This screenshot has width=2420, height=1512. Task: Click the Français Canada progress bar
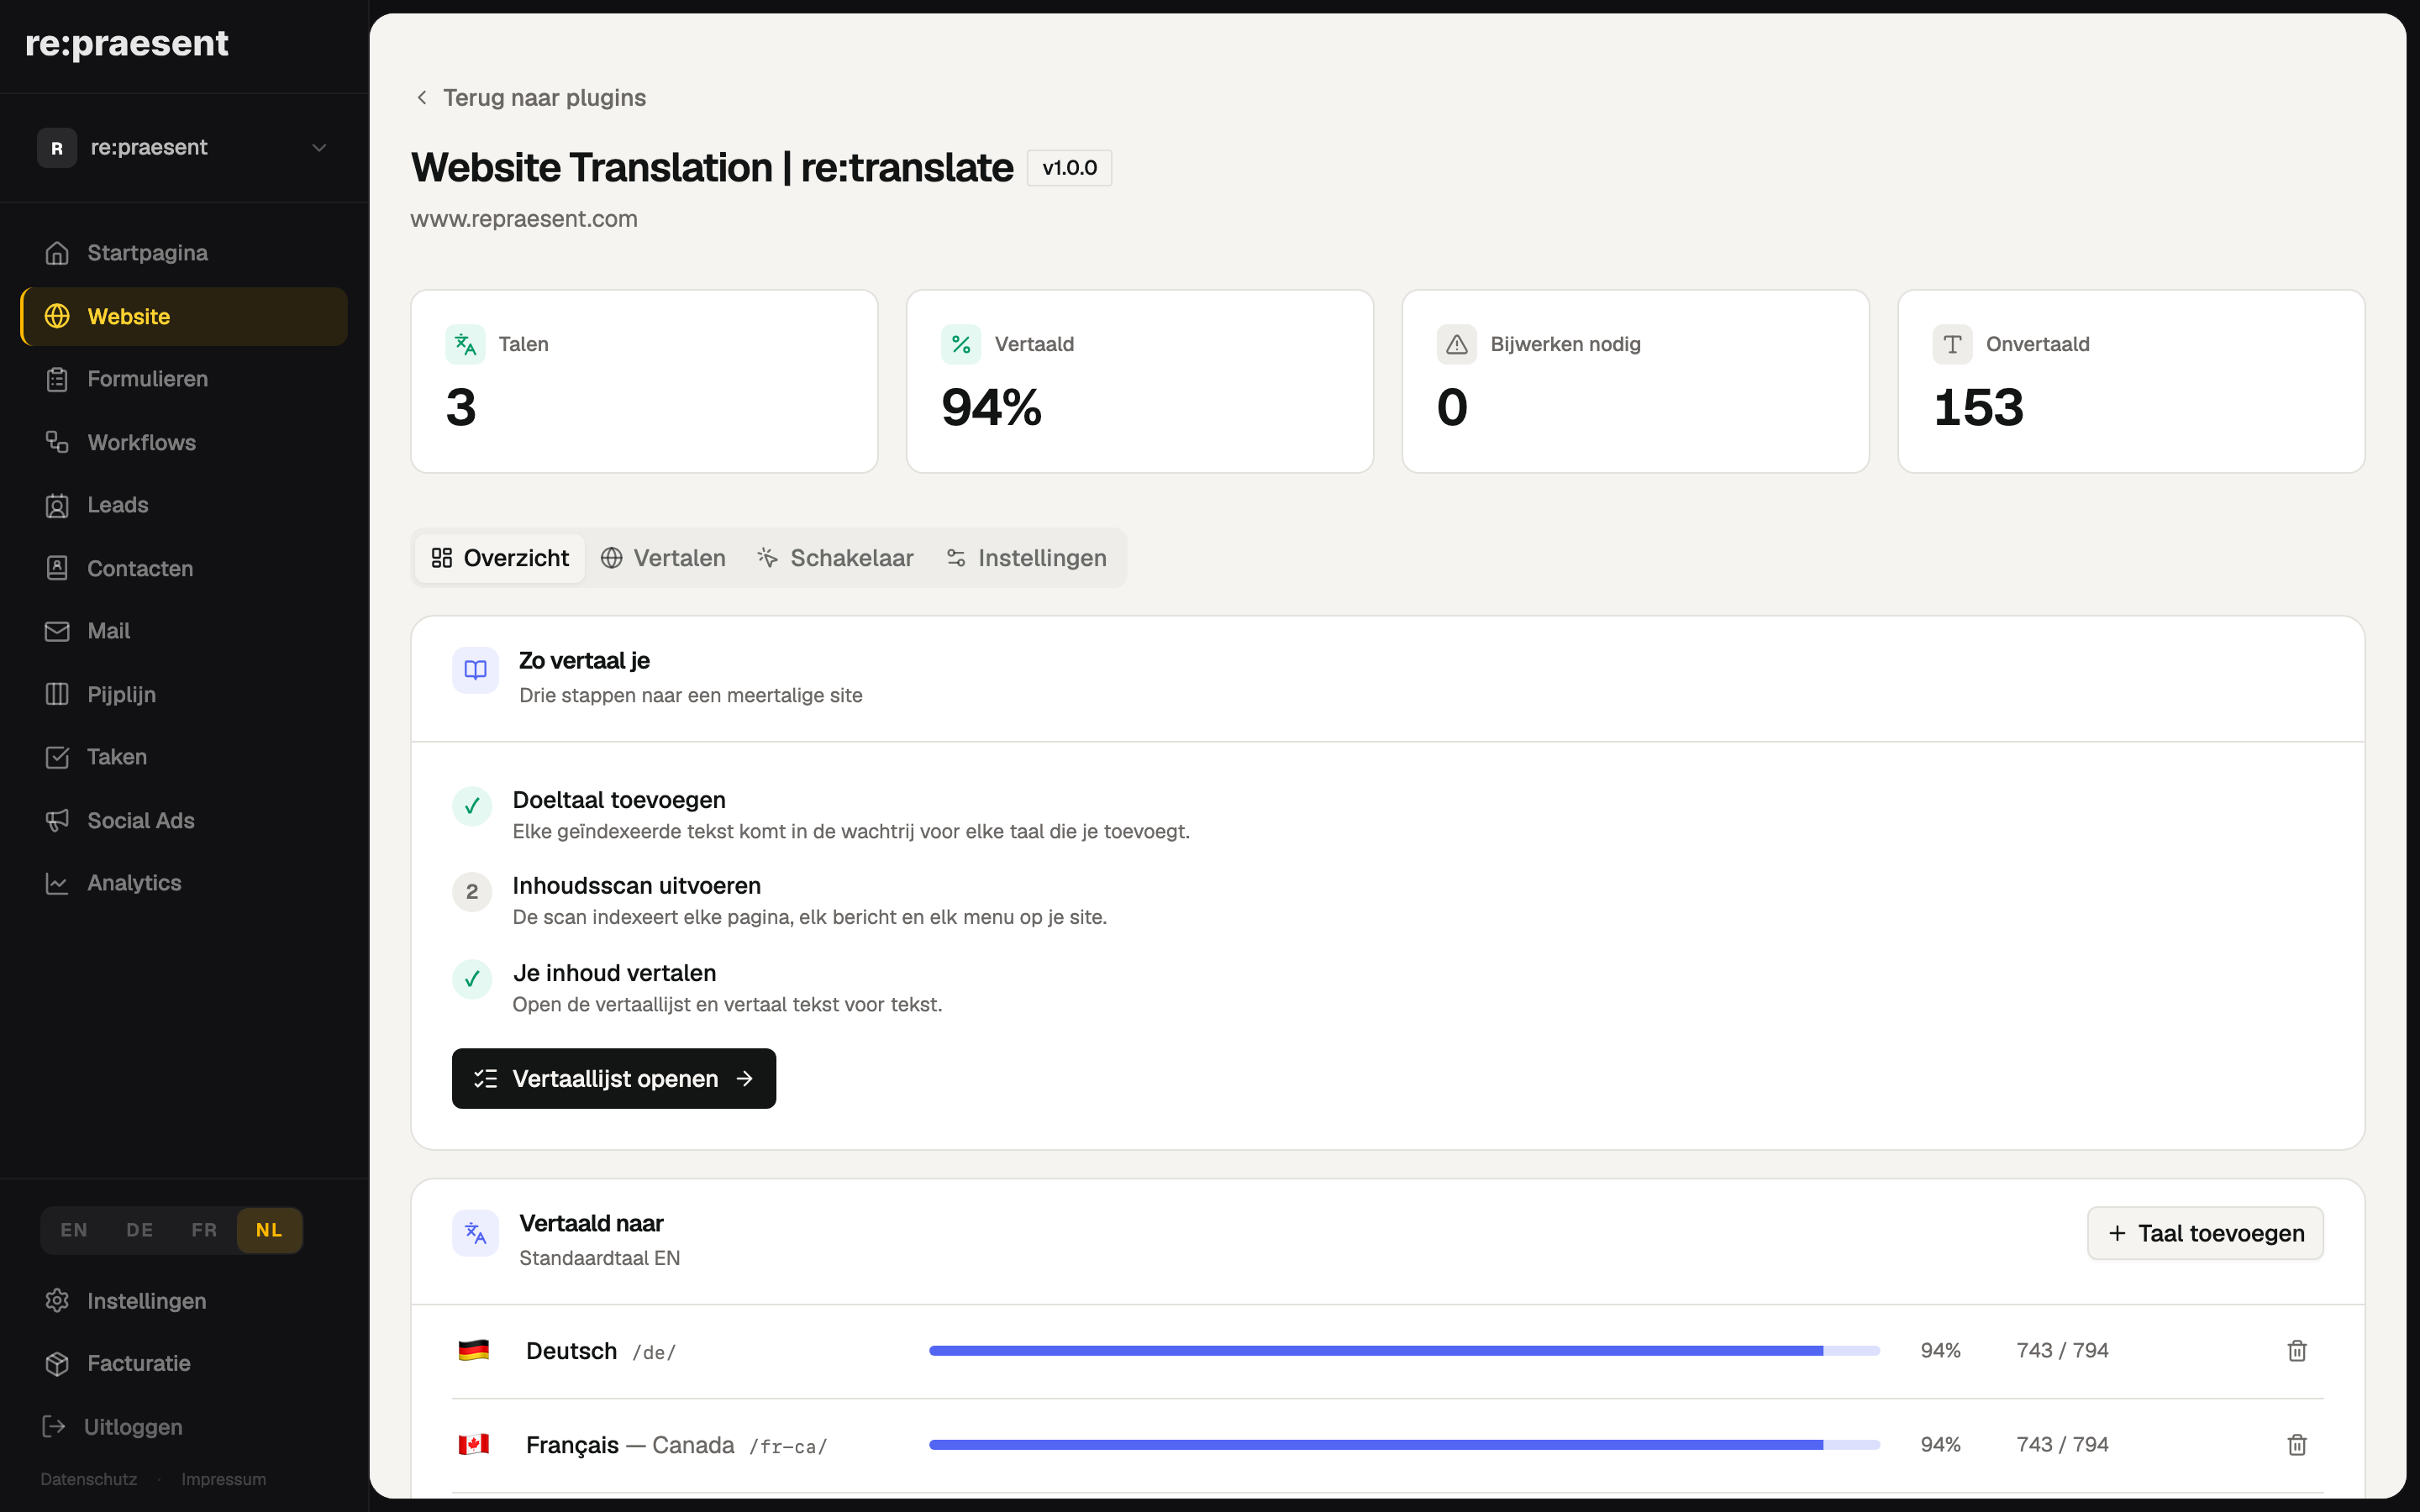pos(1404,1445)
